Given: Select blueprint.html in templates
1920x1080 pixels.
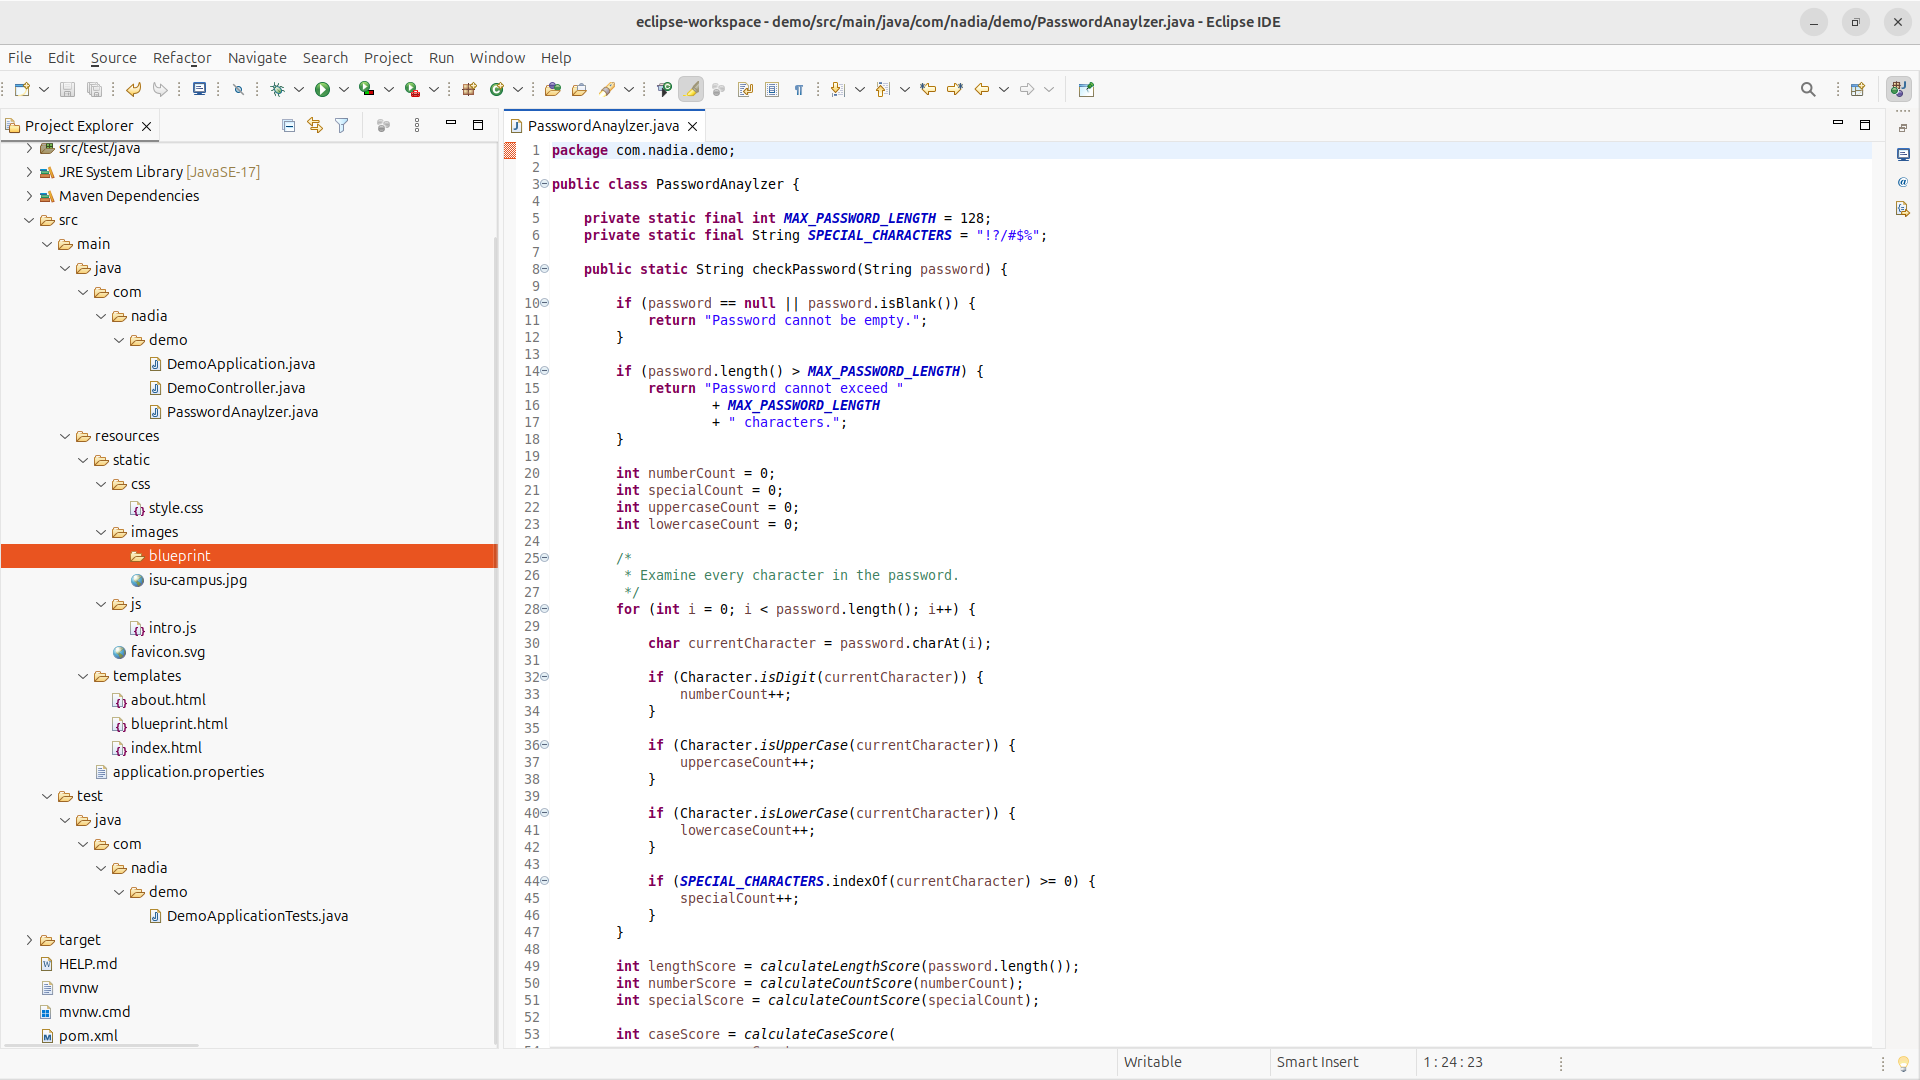Looking at the screenshot, I should click(x=179, y=724).
